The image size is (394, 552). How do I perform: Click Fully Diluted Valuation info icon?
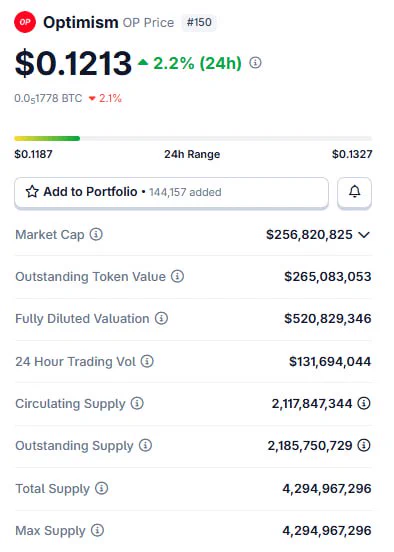[x=161, y=319]
